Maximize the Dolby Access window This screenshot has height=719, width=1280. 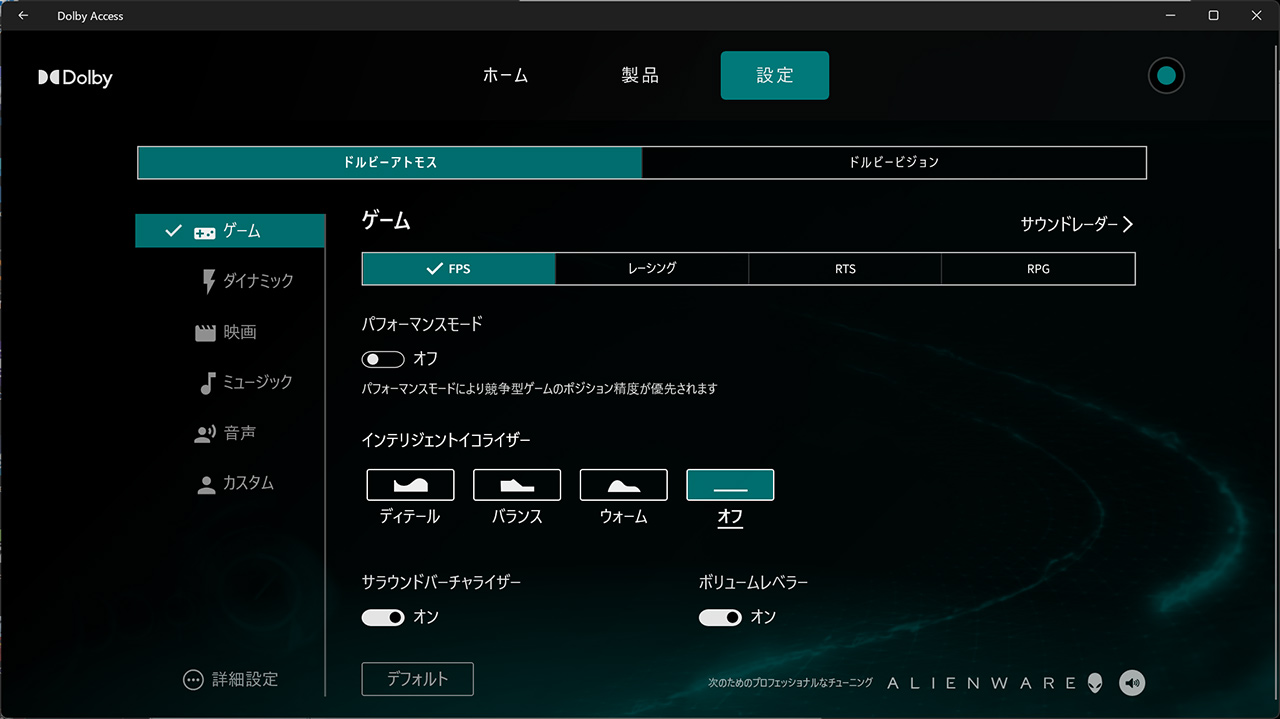click(x=1213, y=16)
